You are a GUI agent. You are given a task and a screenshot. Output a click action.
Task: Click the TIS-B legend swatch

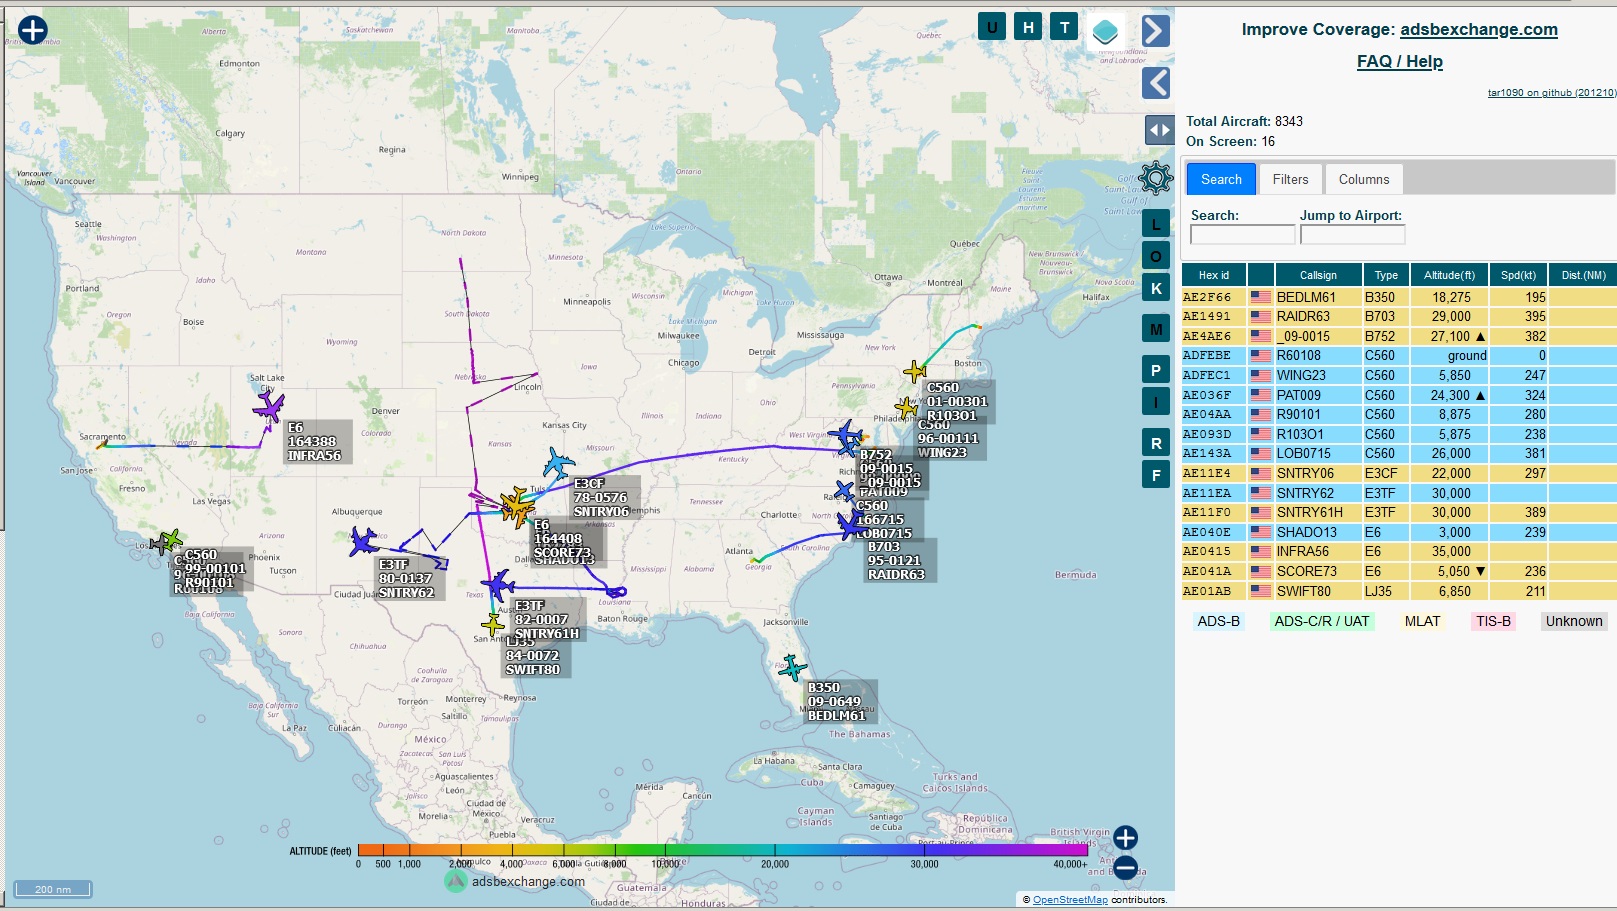tap(1493, 621)
